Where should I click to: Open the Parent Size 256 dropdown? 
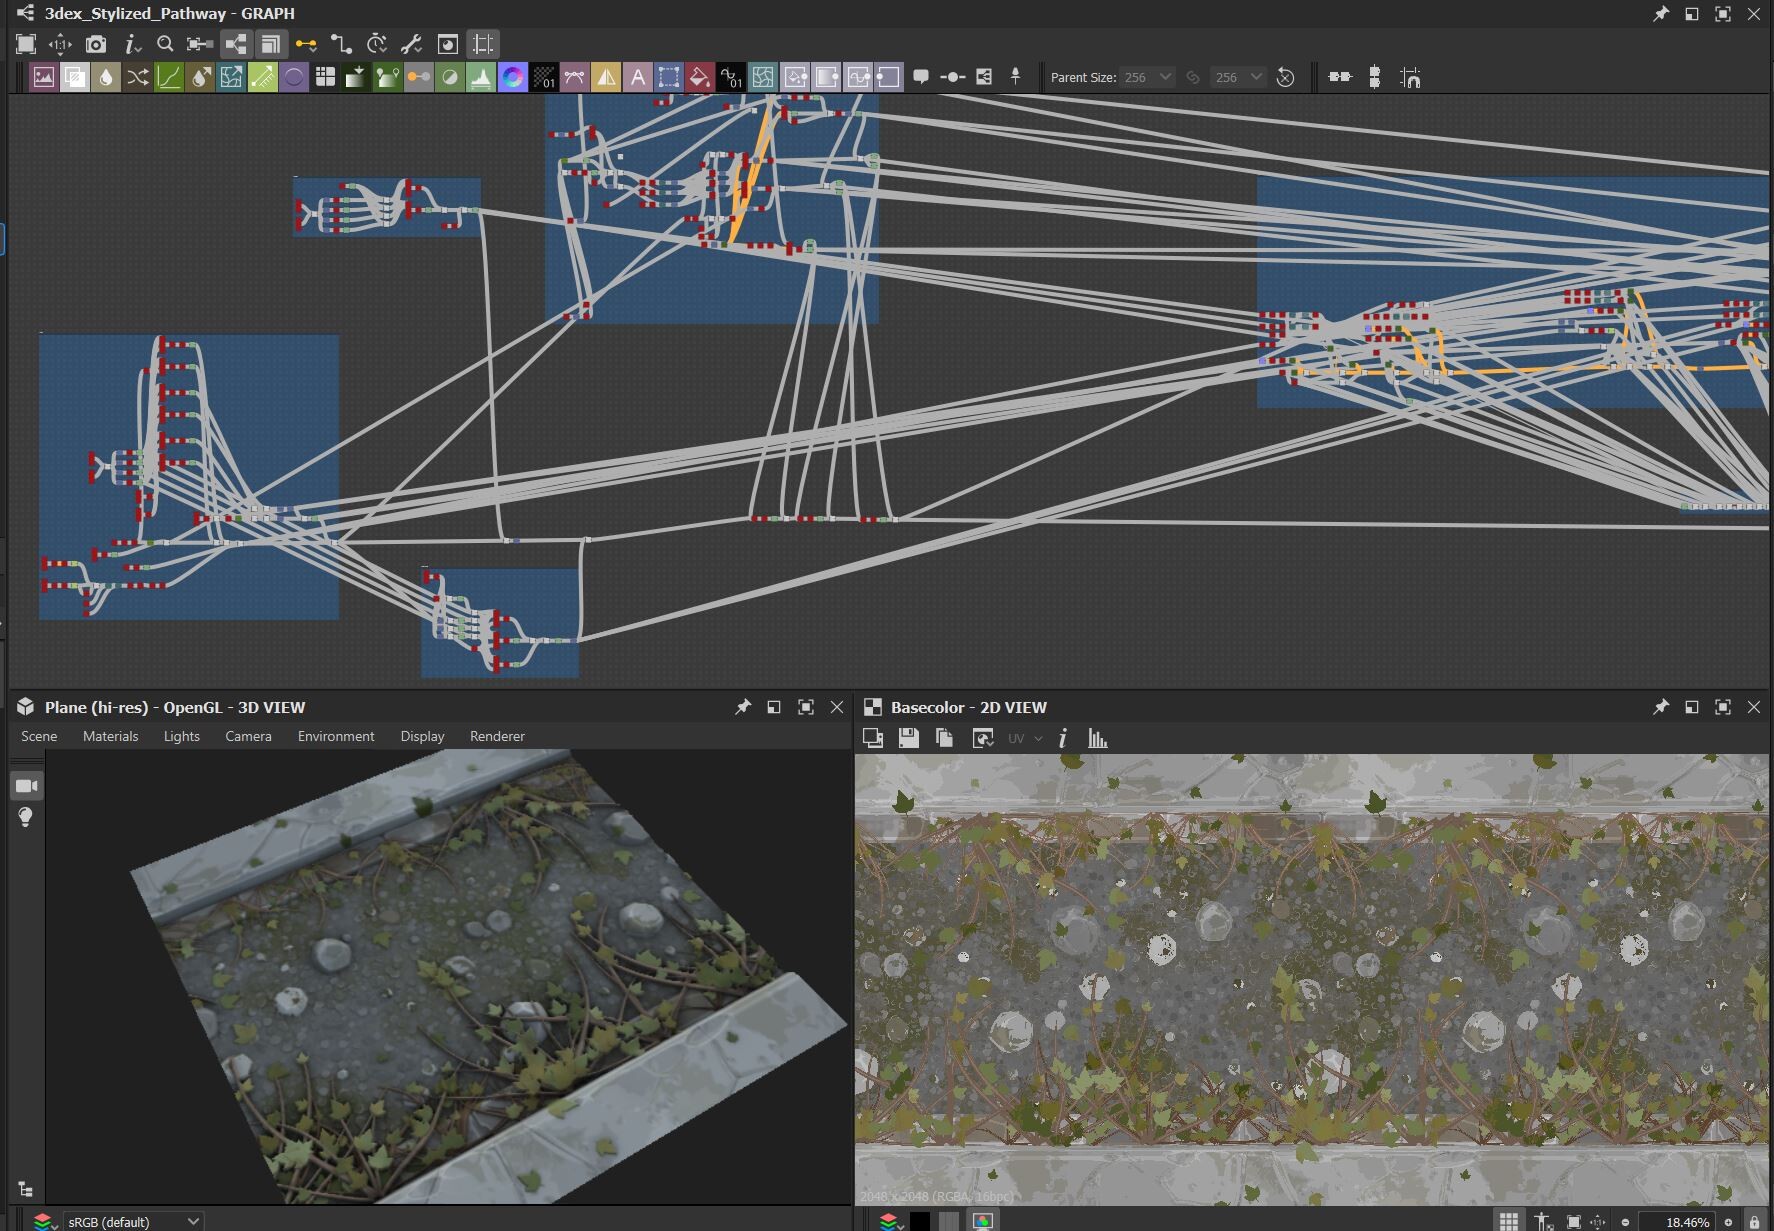click(1146, 77)
